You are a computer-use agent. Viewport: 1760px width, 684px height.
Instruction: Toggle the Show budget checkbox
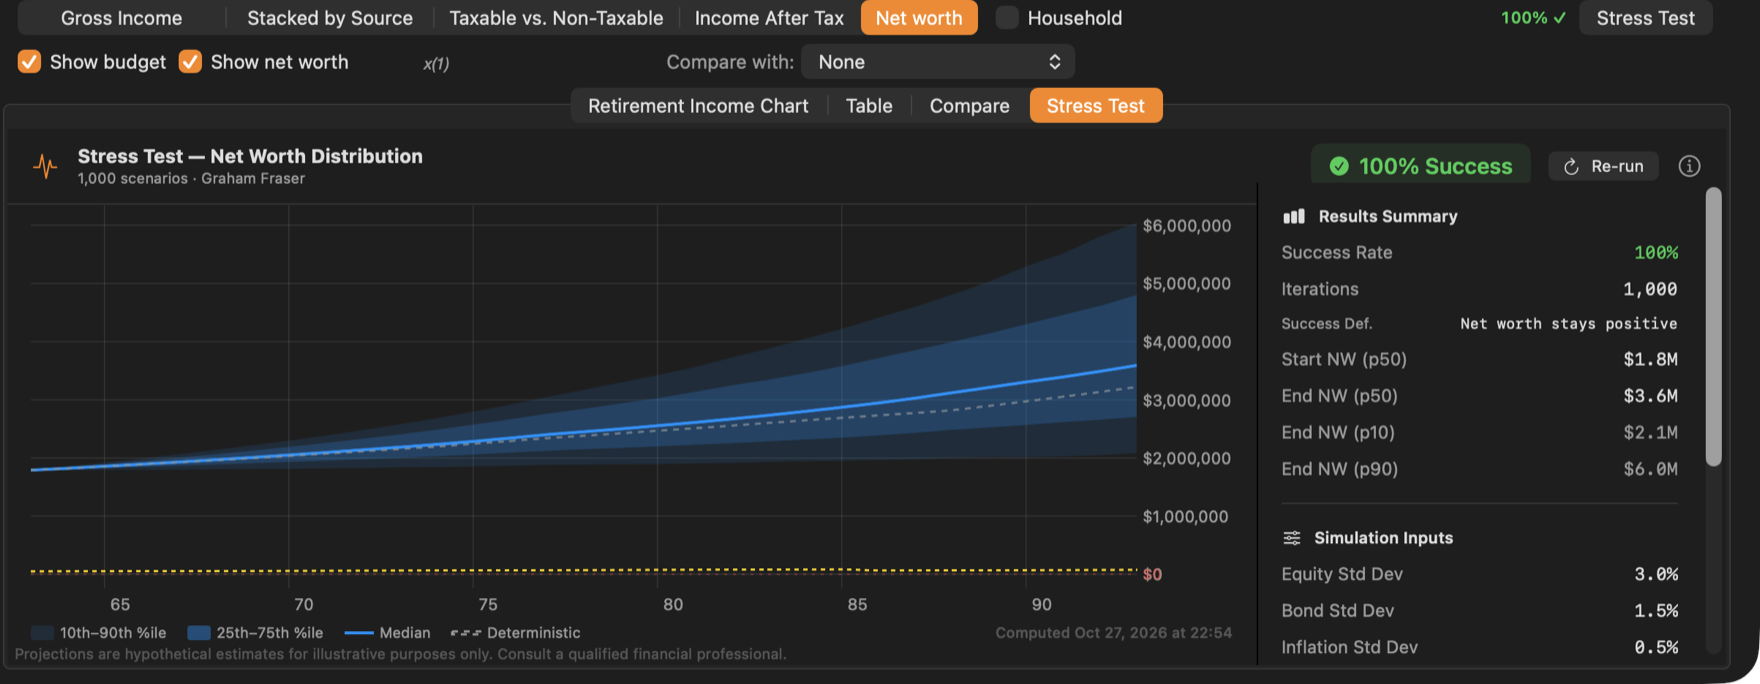point(29,62)
